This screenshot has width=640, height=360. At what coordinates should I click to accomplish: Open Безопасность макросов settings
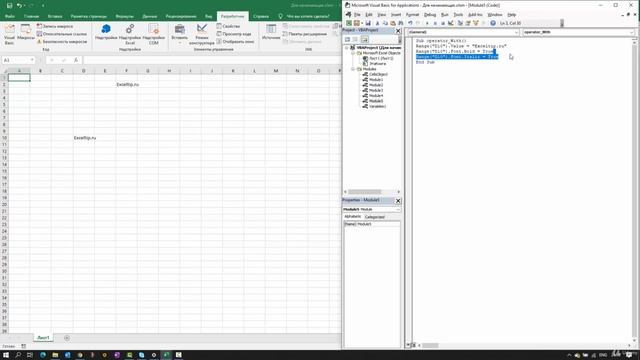pyautogui.click(x=62, y=42)
